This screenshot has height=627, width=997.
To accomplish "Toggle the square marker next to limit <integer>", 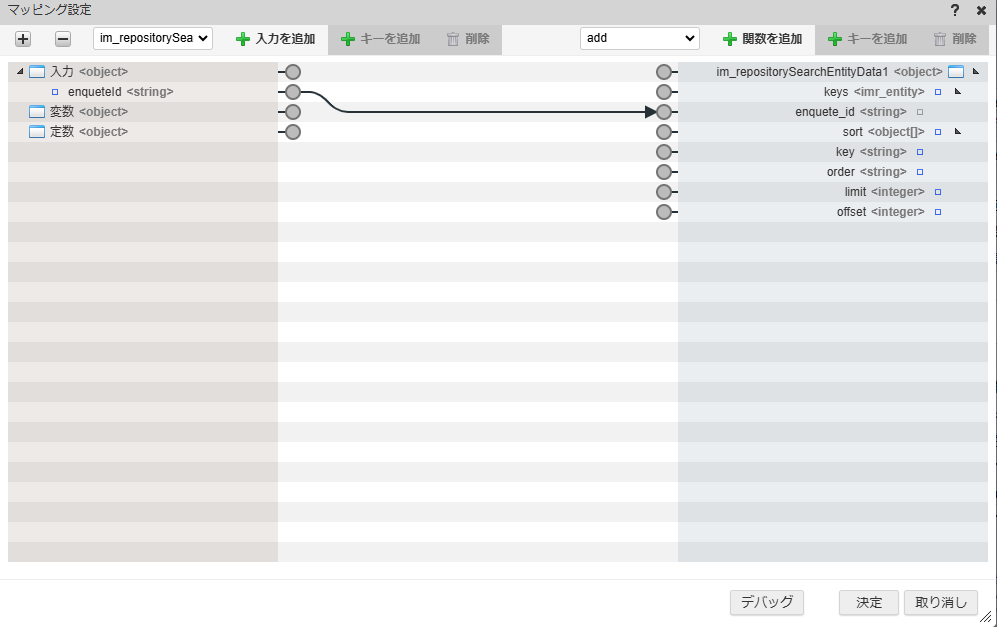I will coord(936,191).
